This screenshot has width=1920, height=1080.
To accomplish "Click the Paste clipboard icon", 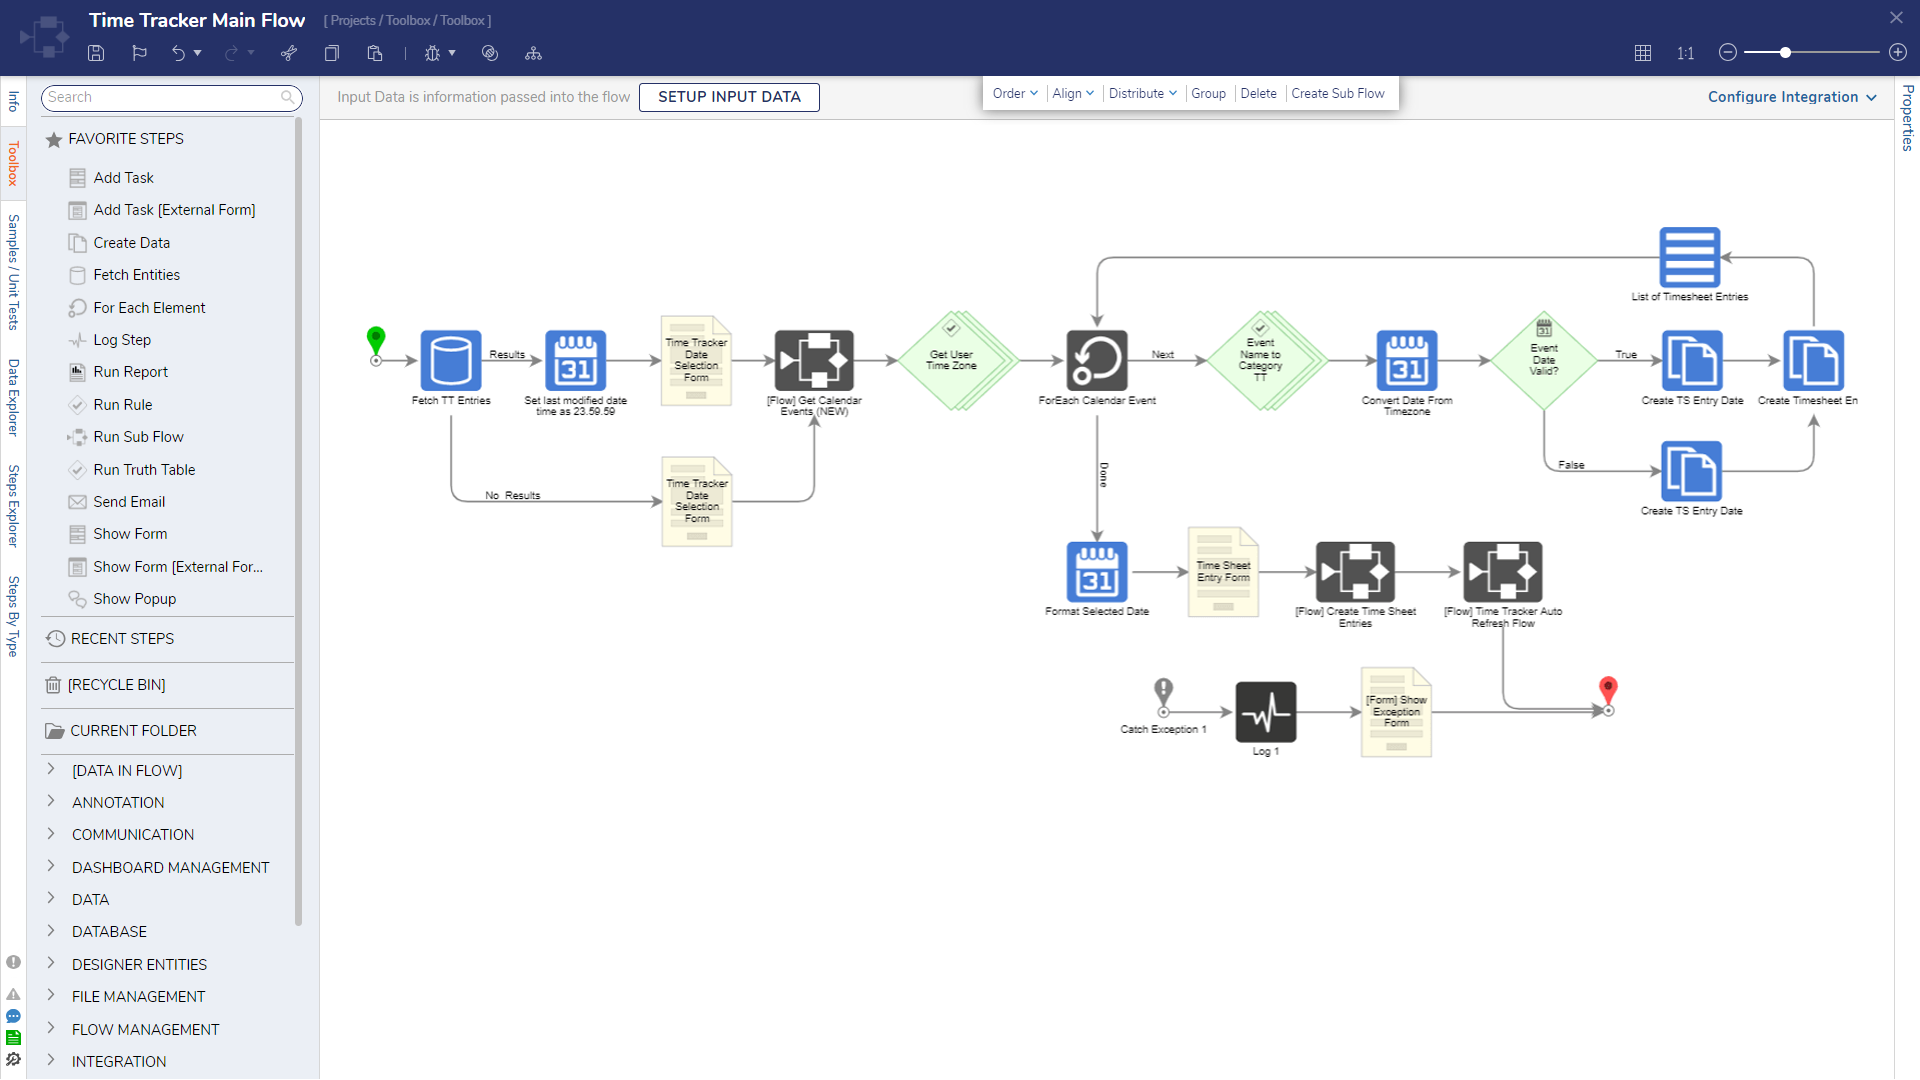I will click(x=375, y=53).
